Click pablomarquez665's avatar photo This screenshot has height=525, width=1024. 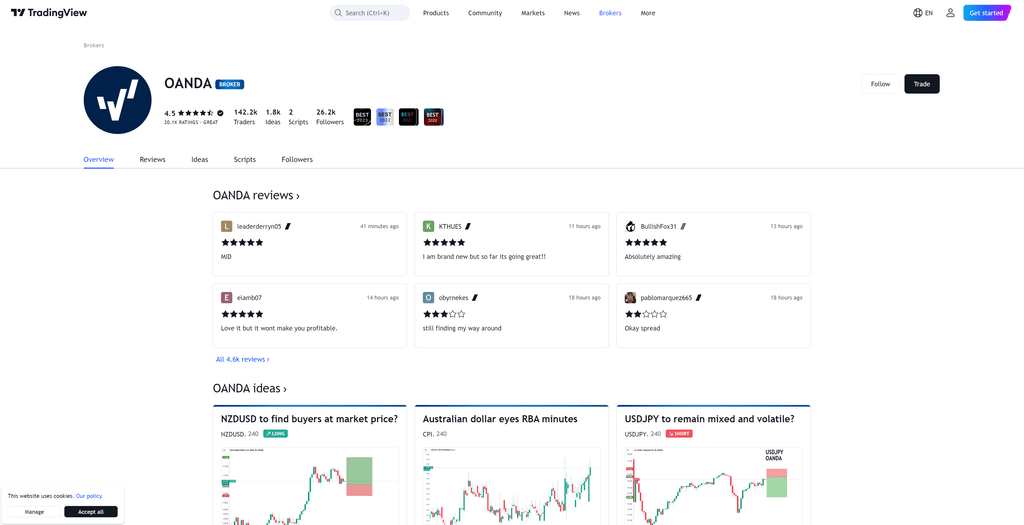tap(630, 298)
